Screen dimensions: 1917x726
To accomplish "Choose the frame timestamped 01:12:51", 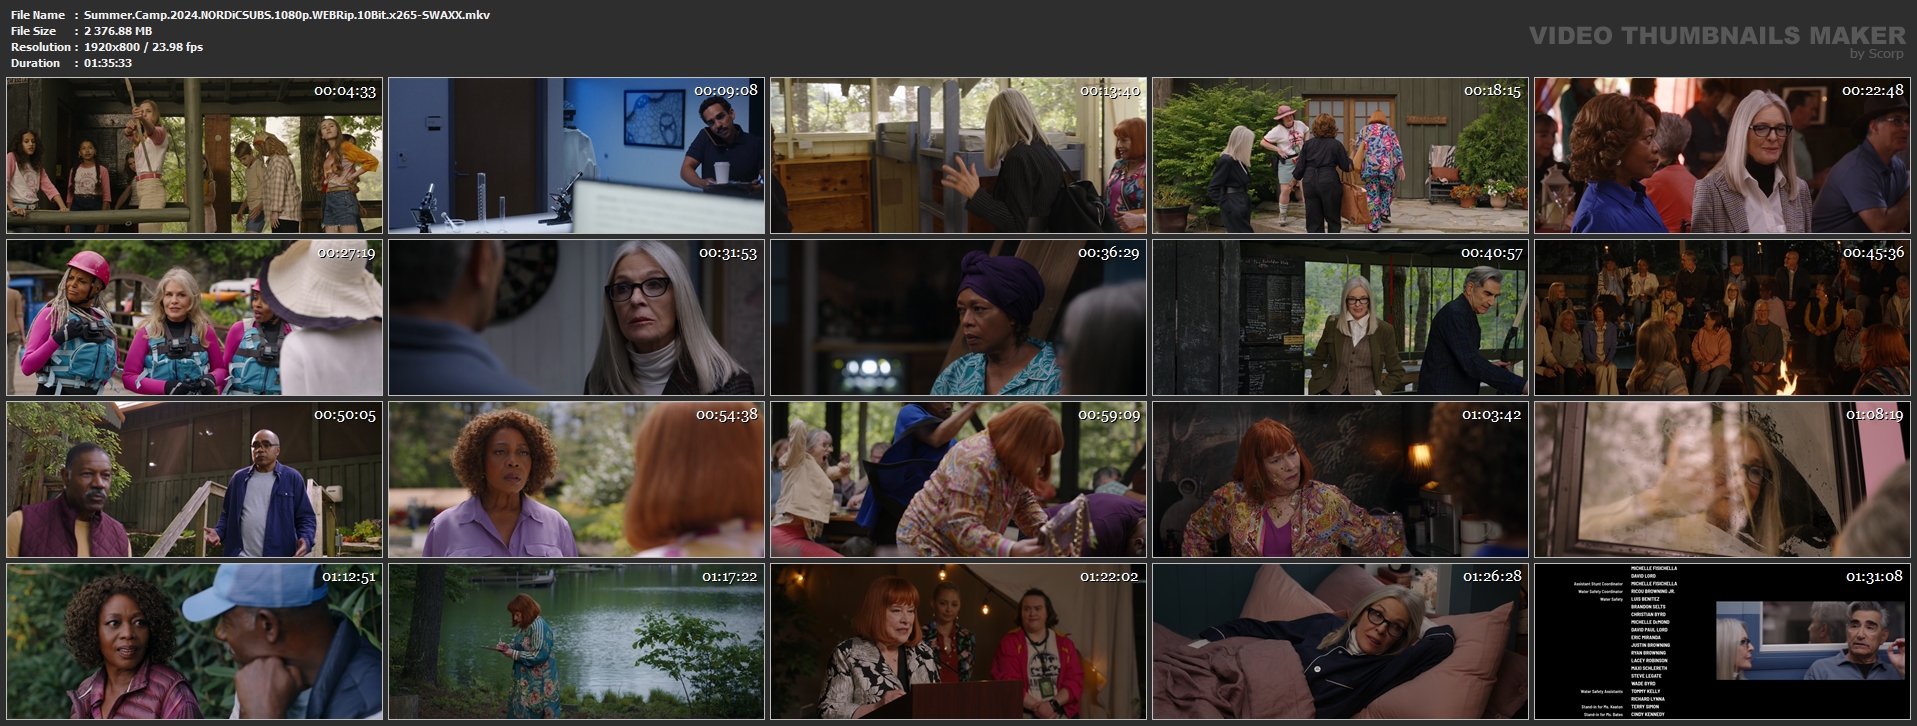I will [x=194, y=641].
